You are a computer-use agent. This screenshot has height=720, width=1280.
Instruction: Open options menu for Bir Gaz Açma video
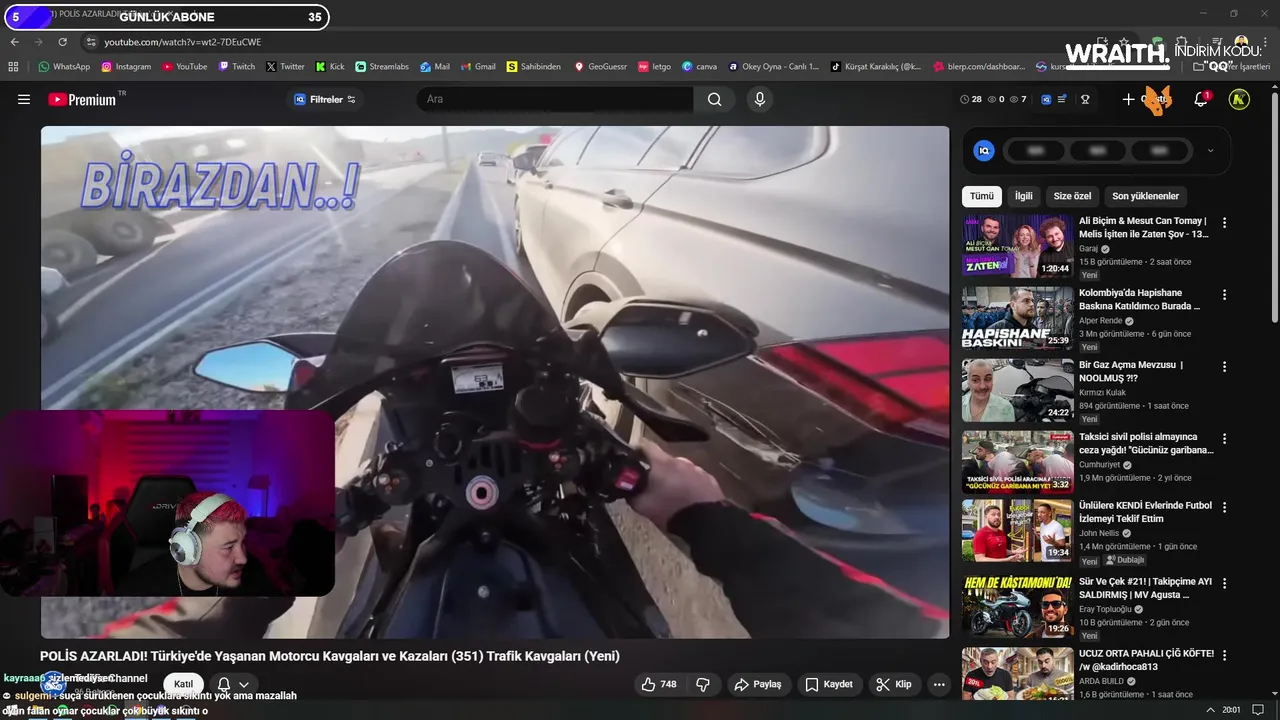(1224, 367)
